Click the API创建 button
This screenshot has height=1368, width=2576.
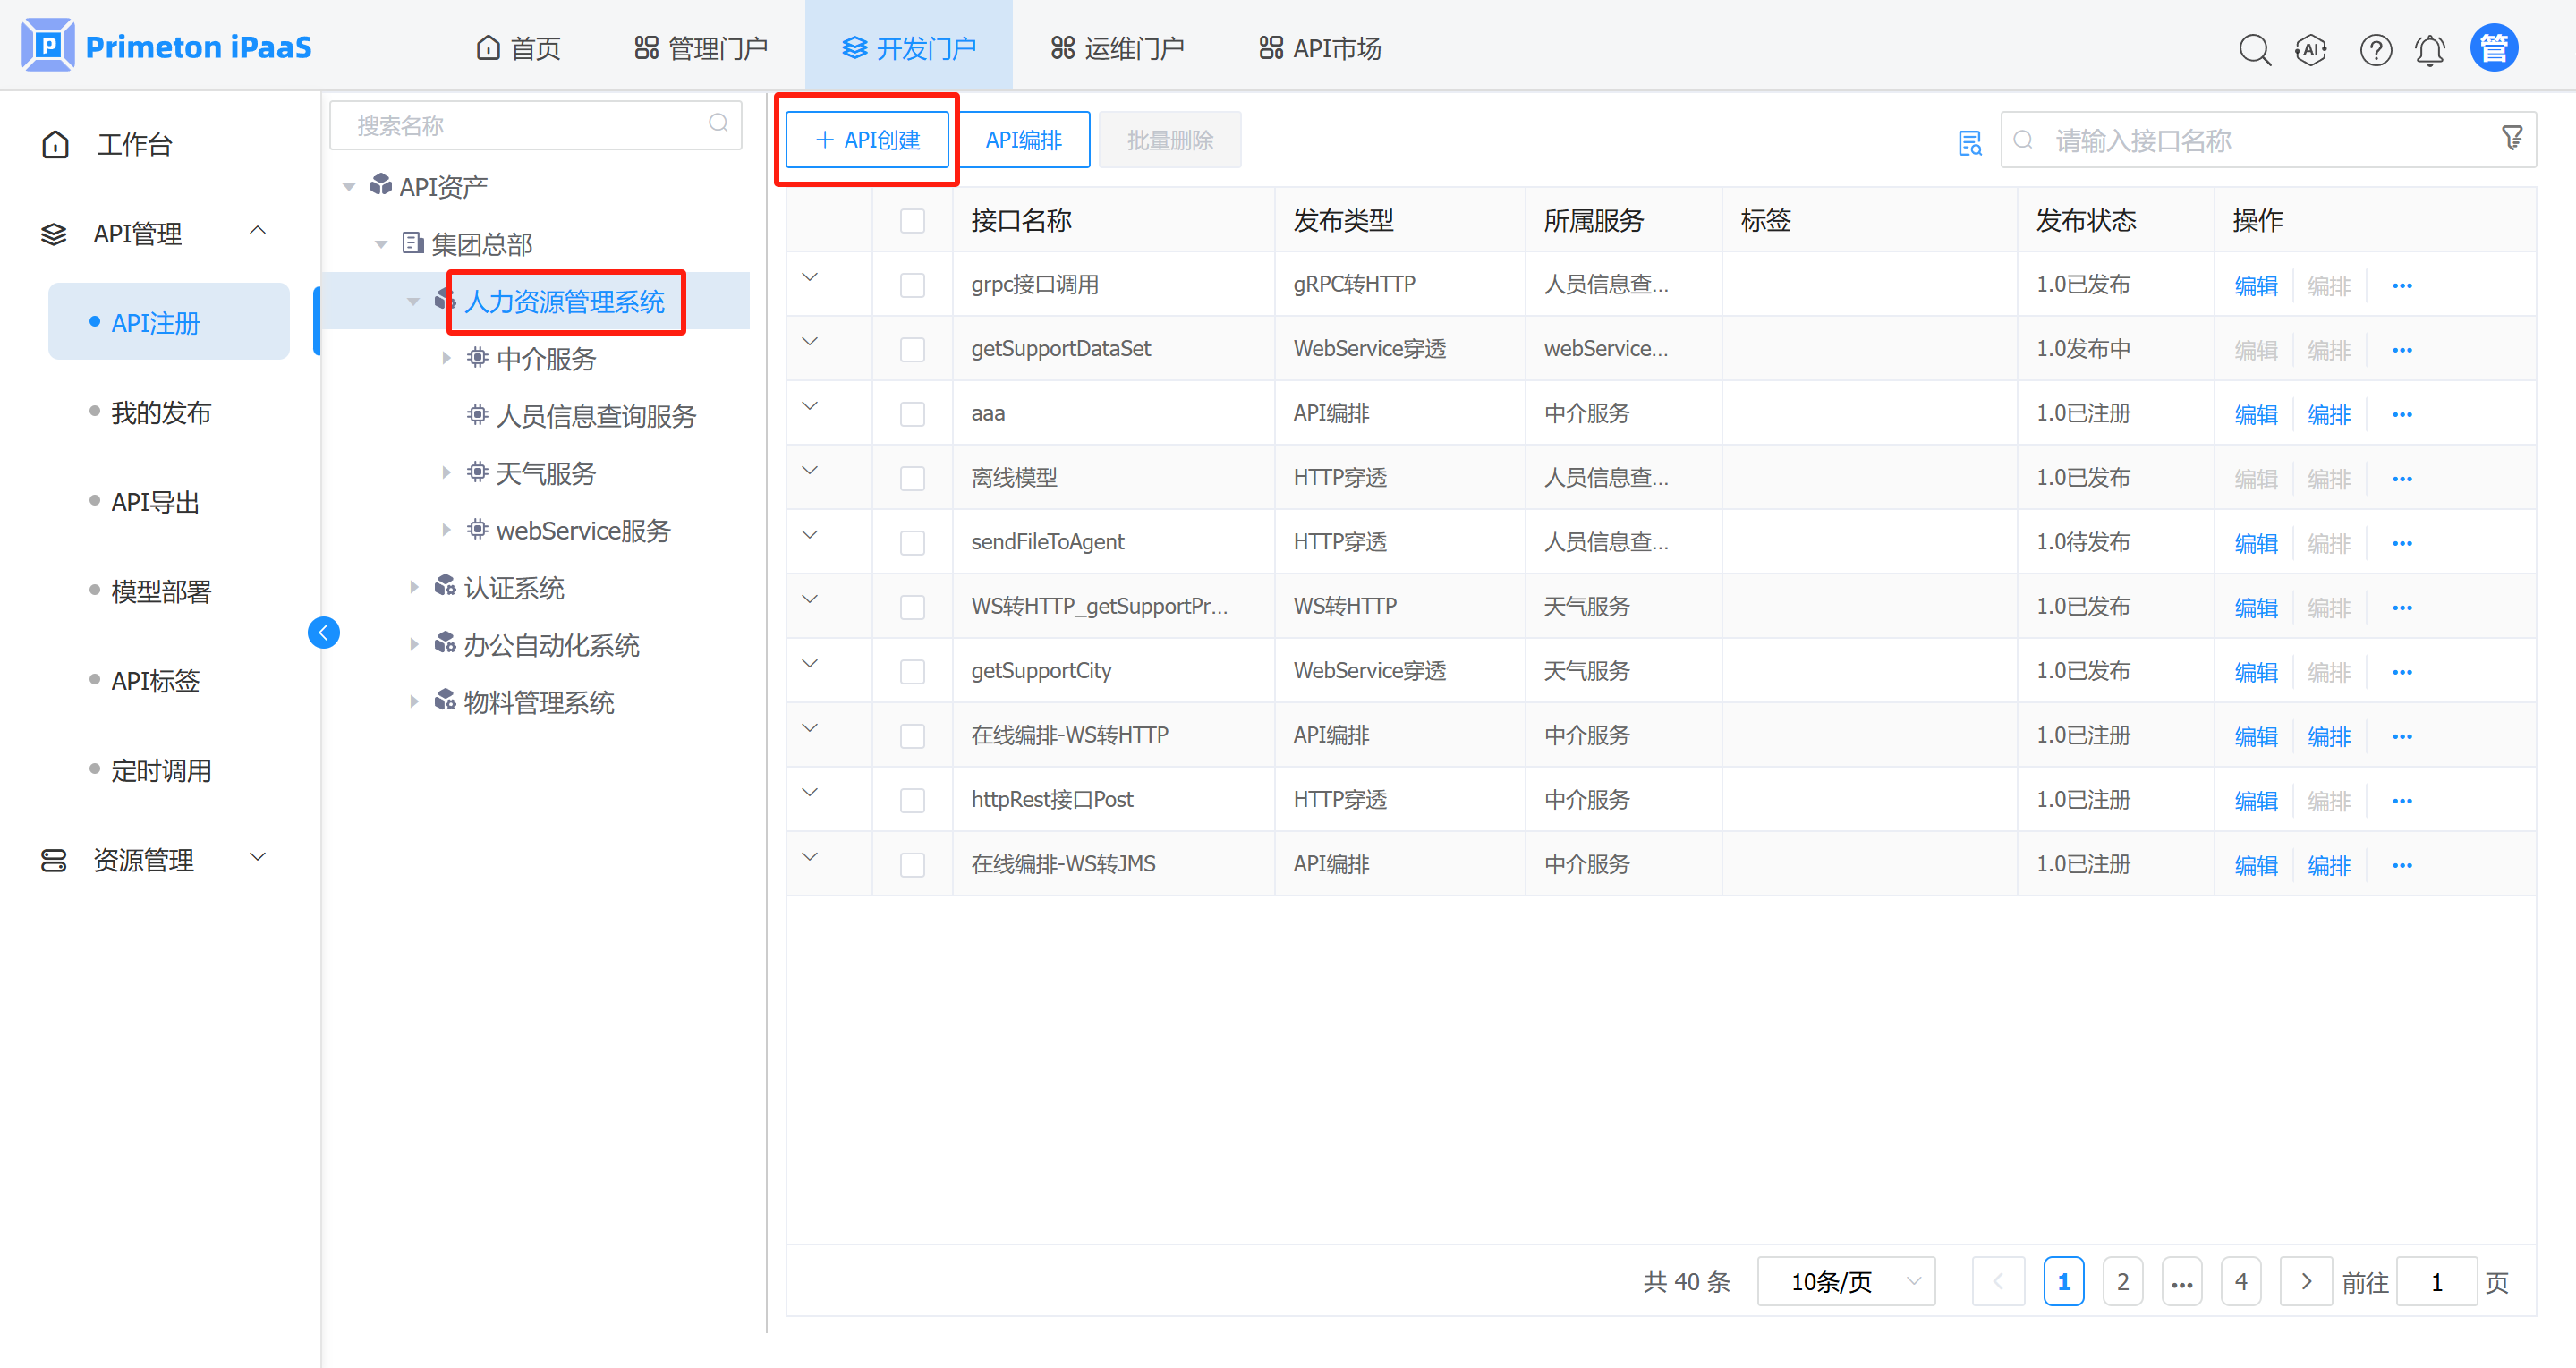pyautogui.click(x=867, y=140)
